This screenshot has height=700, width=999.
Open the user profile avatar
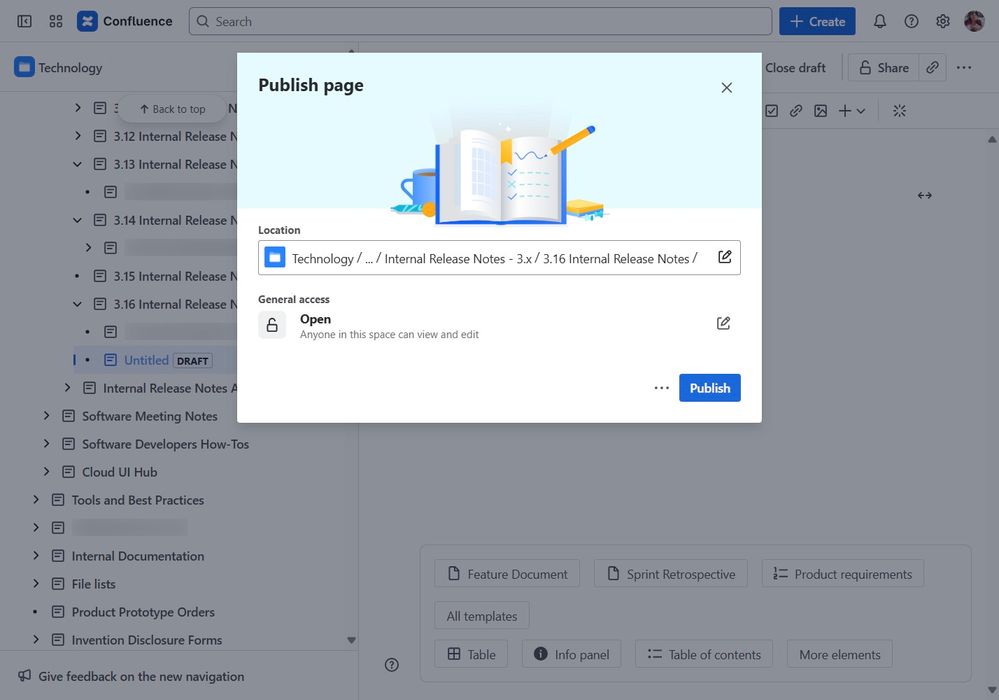tap(974, 22)
